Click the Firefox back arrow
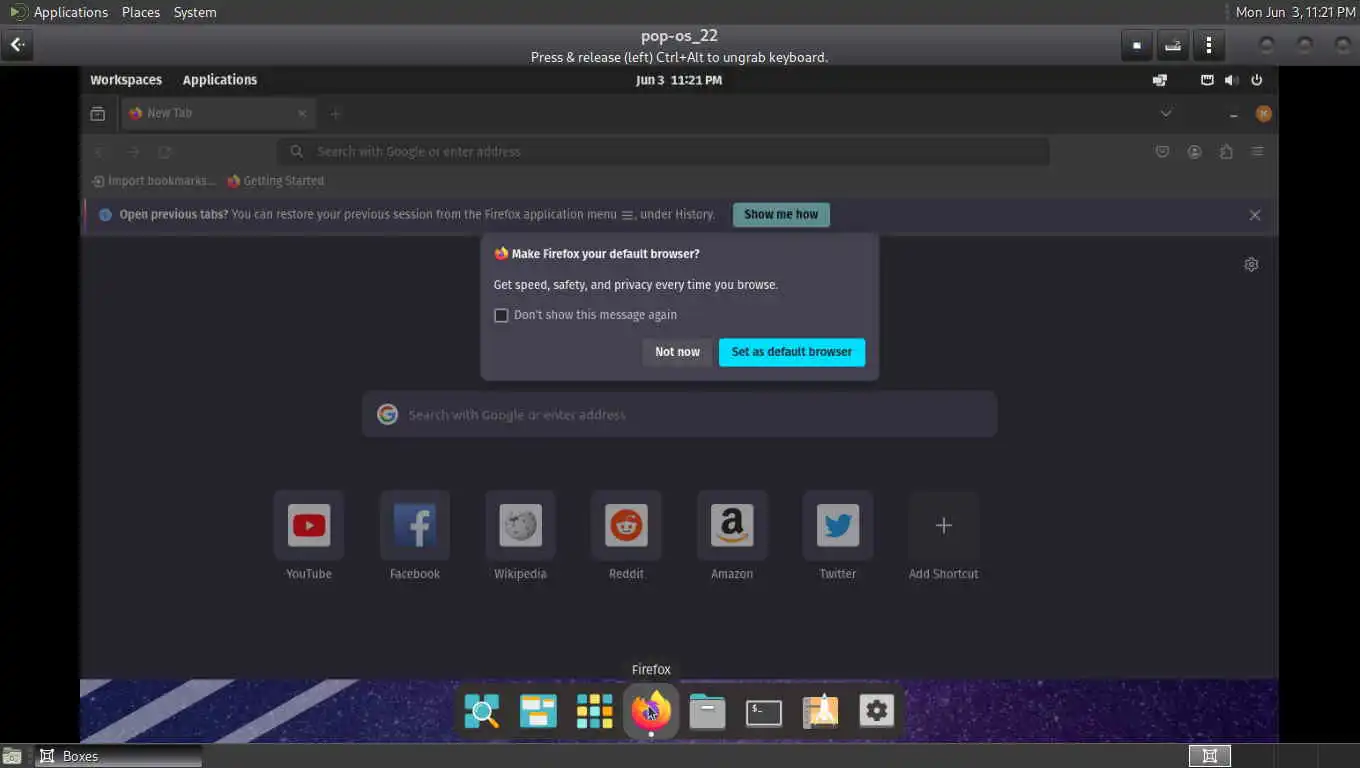The height and width of the screenshot is (768, 1360). 99,152
